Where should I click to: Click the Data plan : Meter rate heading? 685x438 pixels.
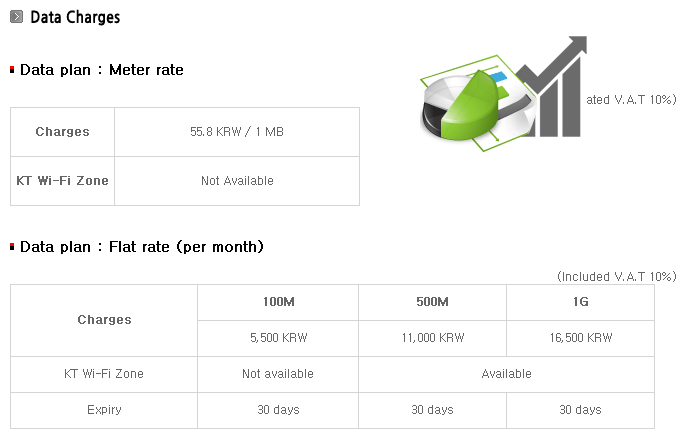101,70
